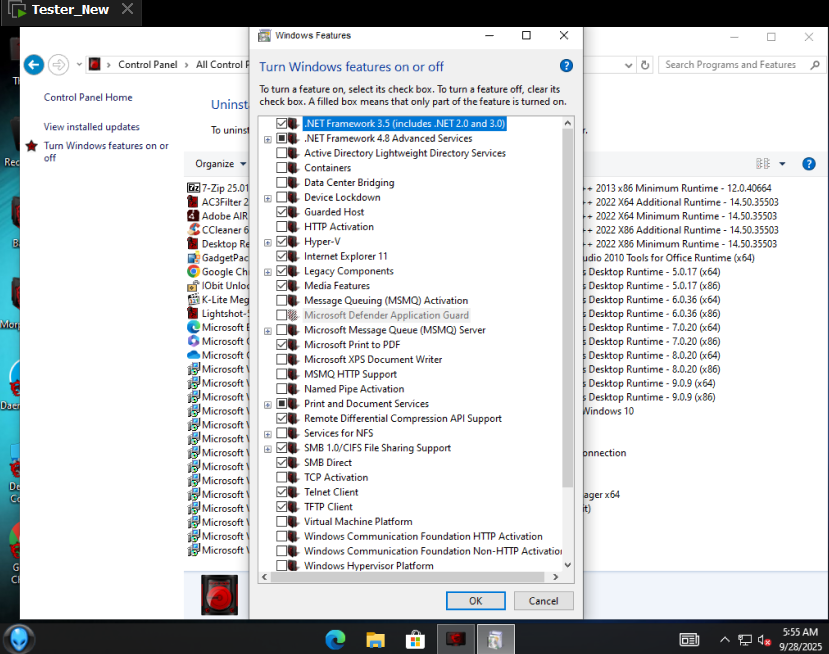Expand SMB 1.0/CIFS File Sharing Support

(x=268, y=449)
